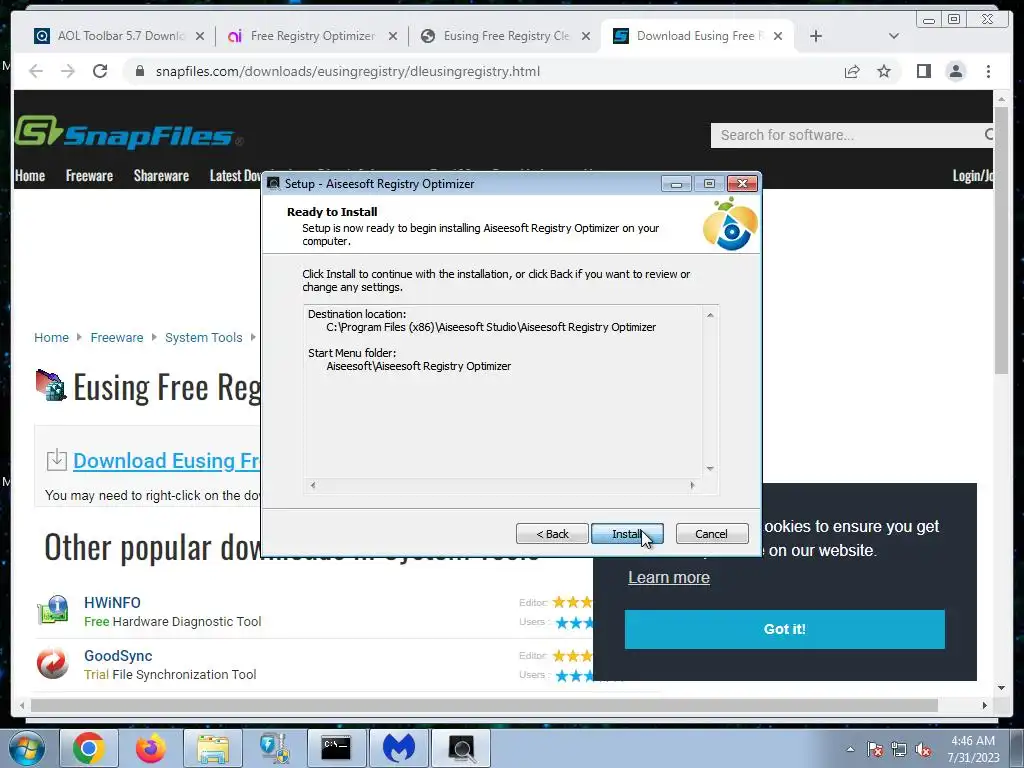Click the Home breadcrumb link
This screenshot has width=1024, height=768.
(x=52, y=338)
